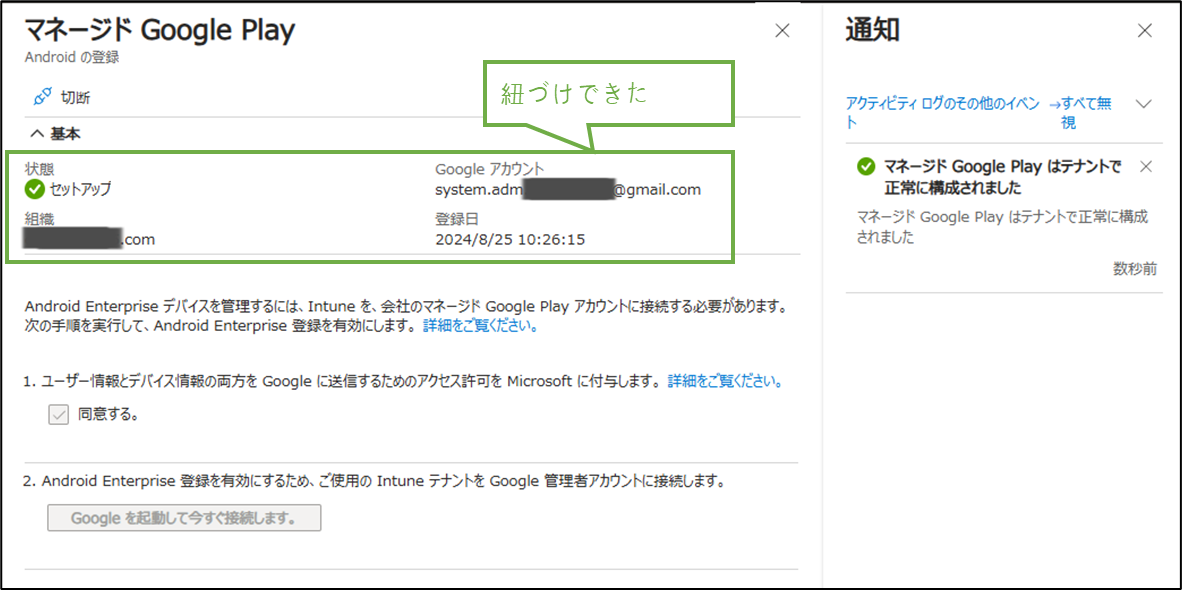Click the registration date 2024/8/25 10:26:15

[x=510, y=240]
